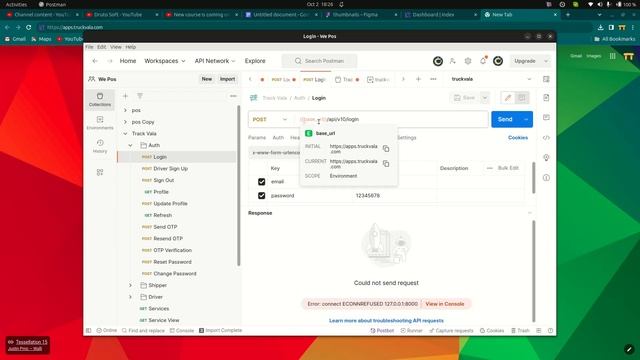This screenshot has width=640, height=360.
Task: Click Bulk Edit
Action: pyautogui.click(x=508, y=168)
